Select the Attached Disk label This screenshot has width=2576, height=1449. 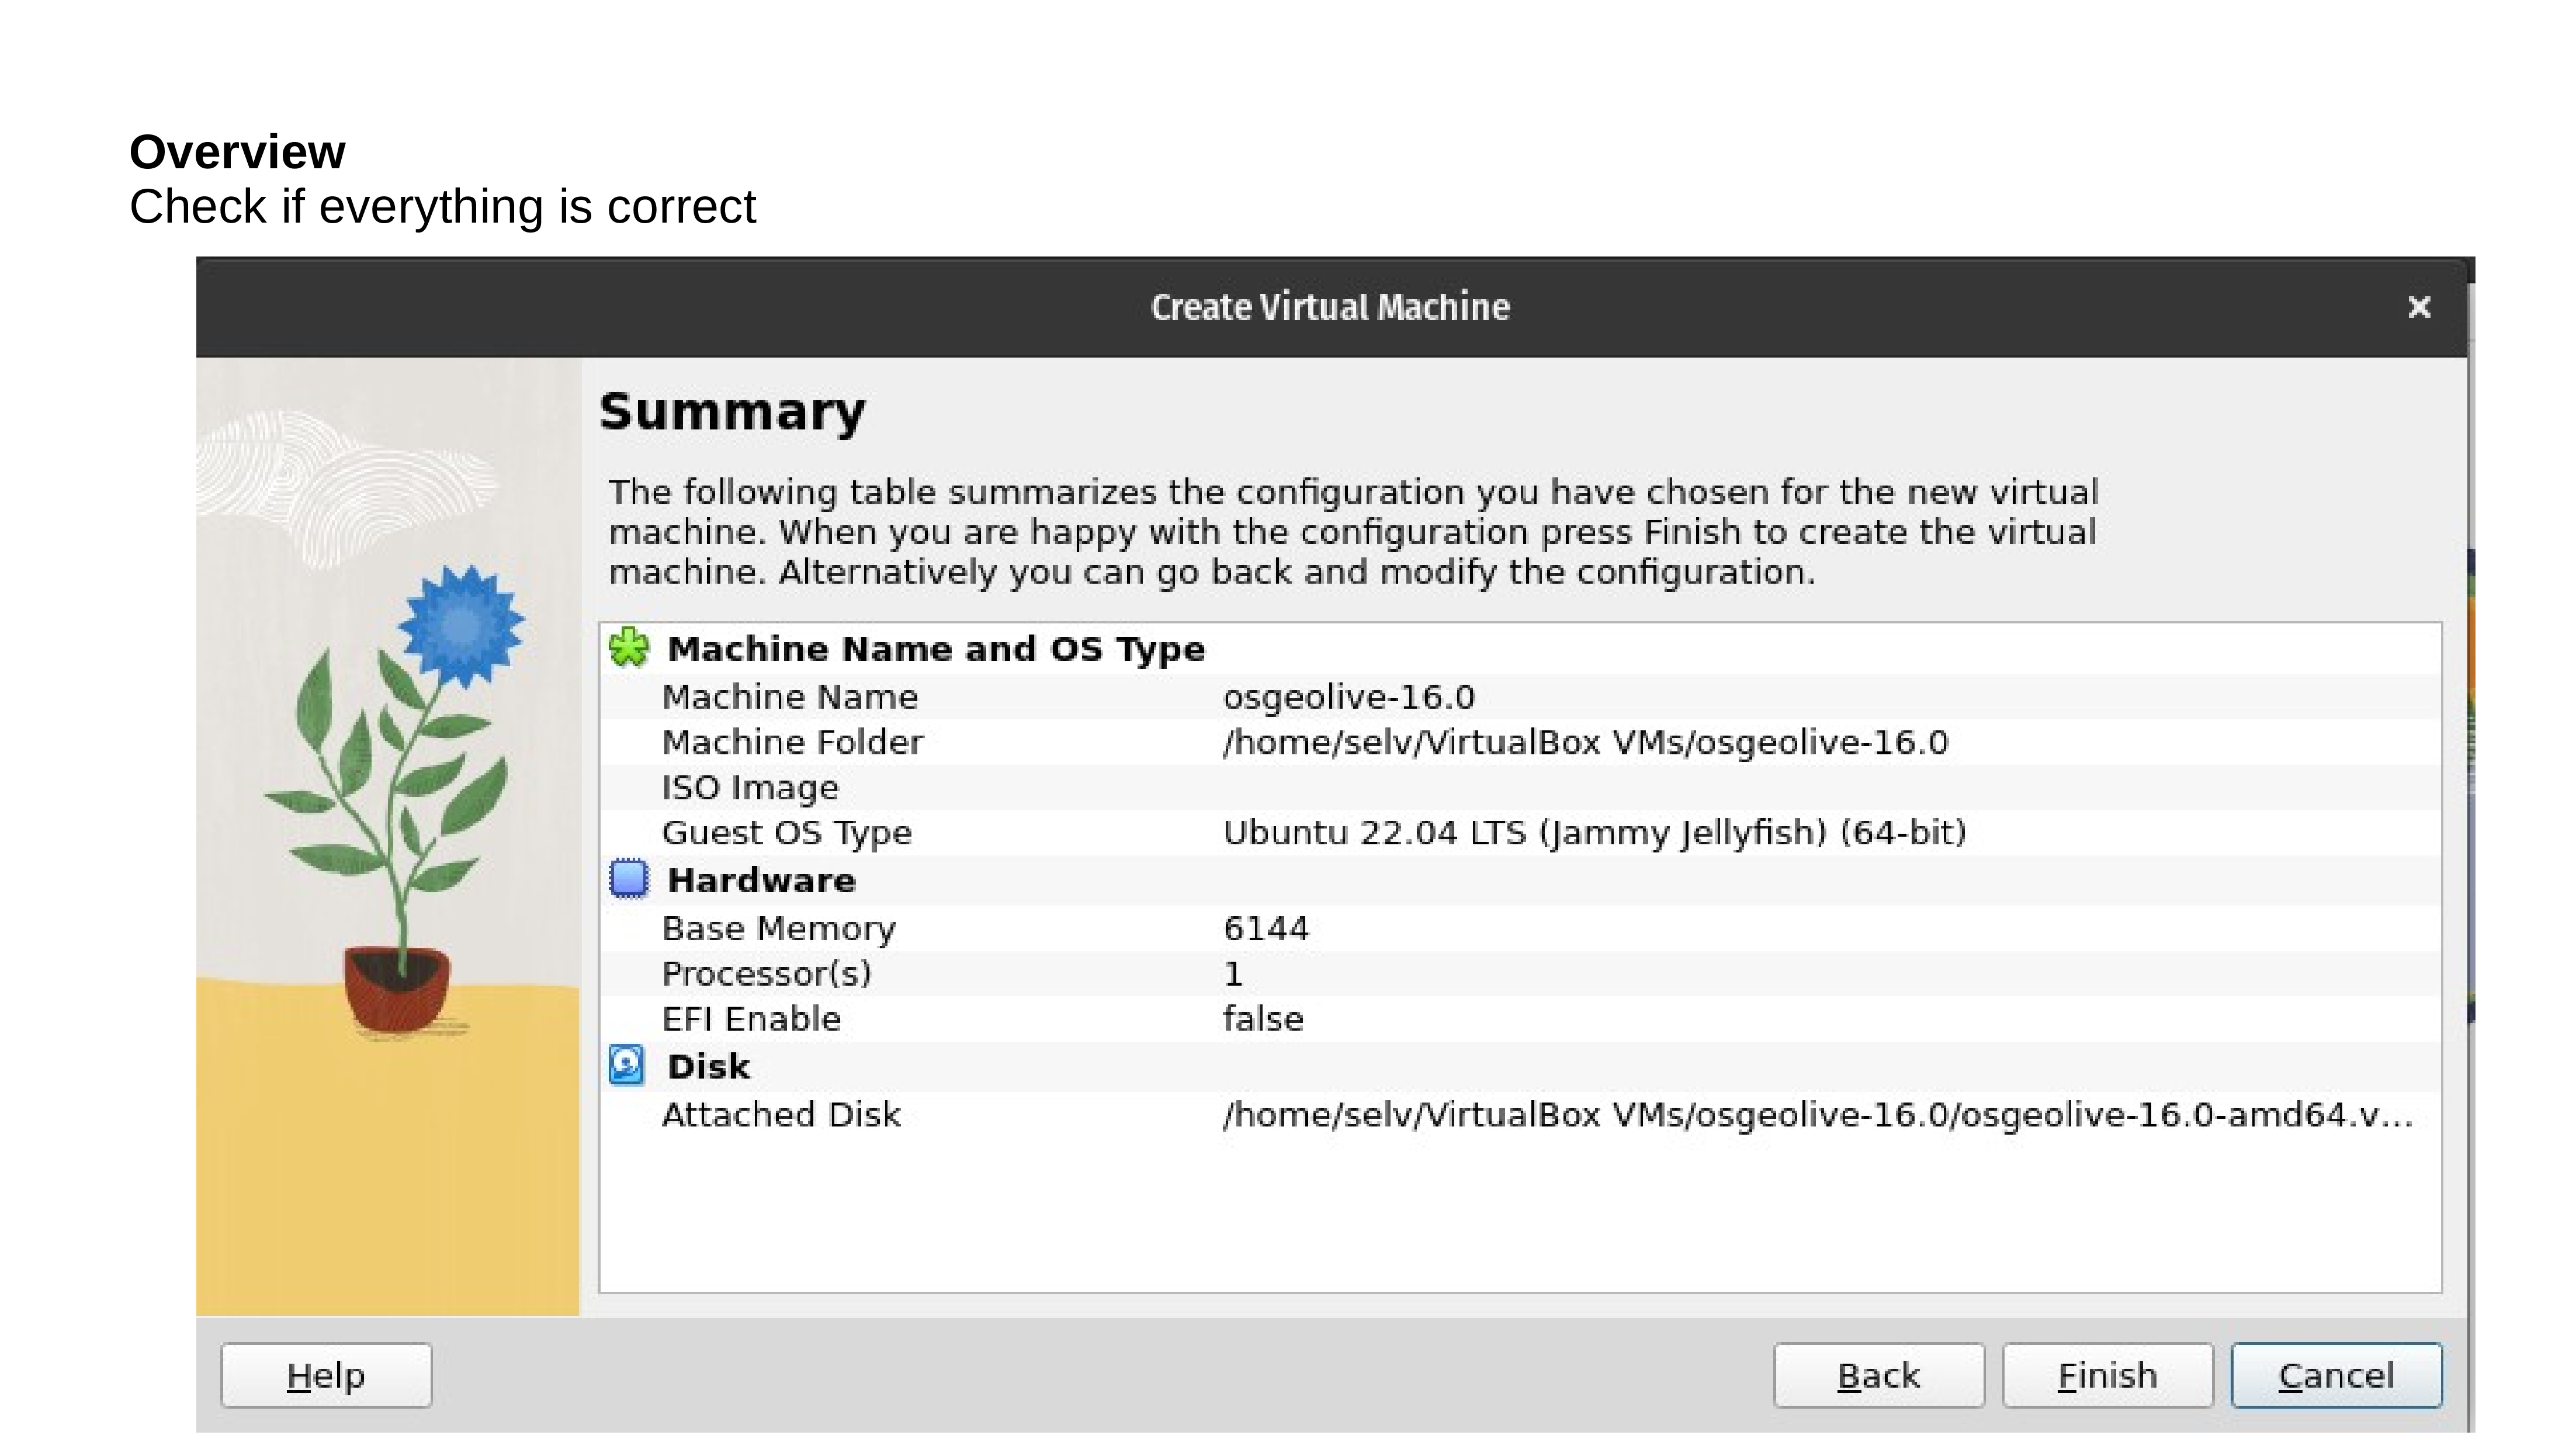(x=781, y=1115)
